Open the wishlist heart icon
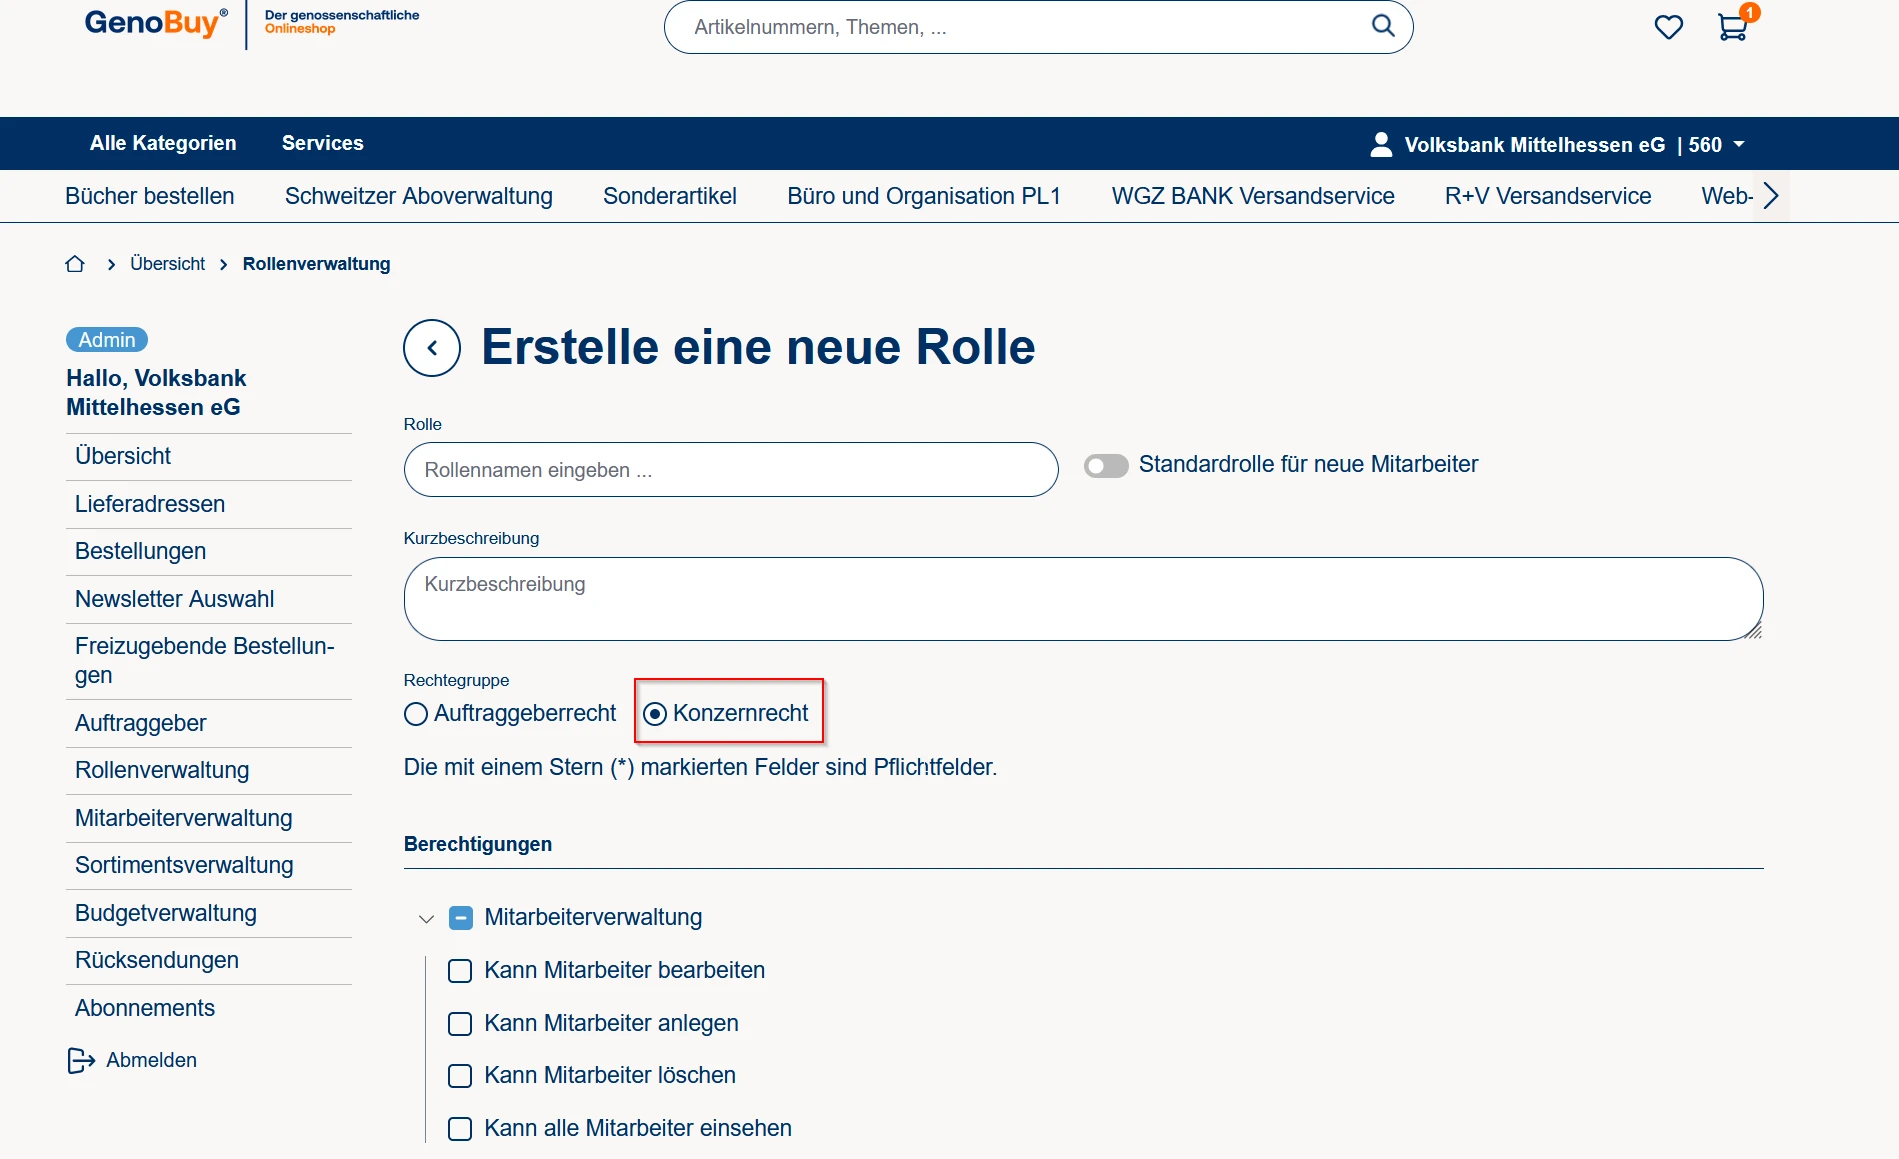 [1668, 27]
